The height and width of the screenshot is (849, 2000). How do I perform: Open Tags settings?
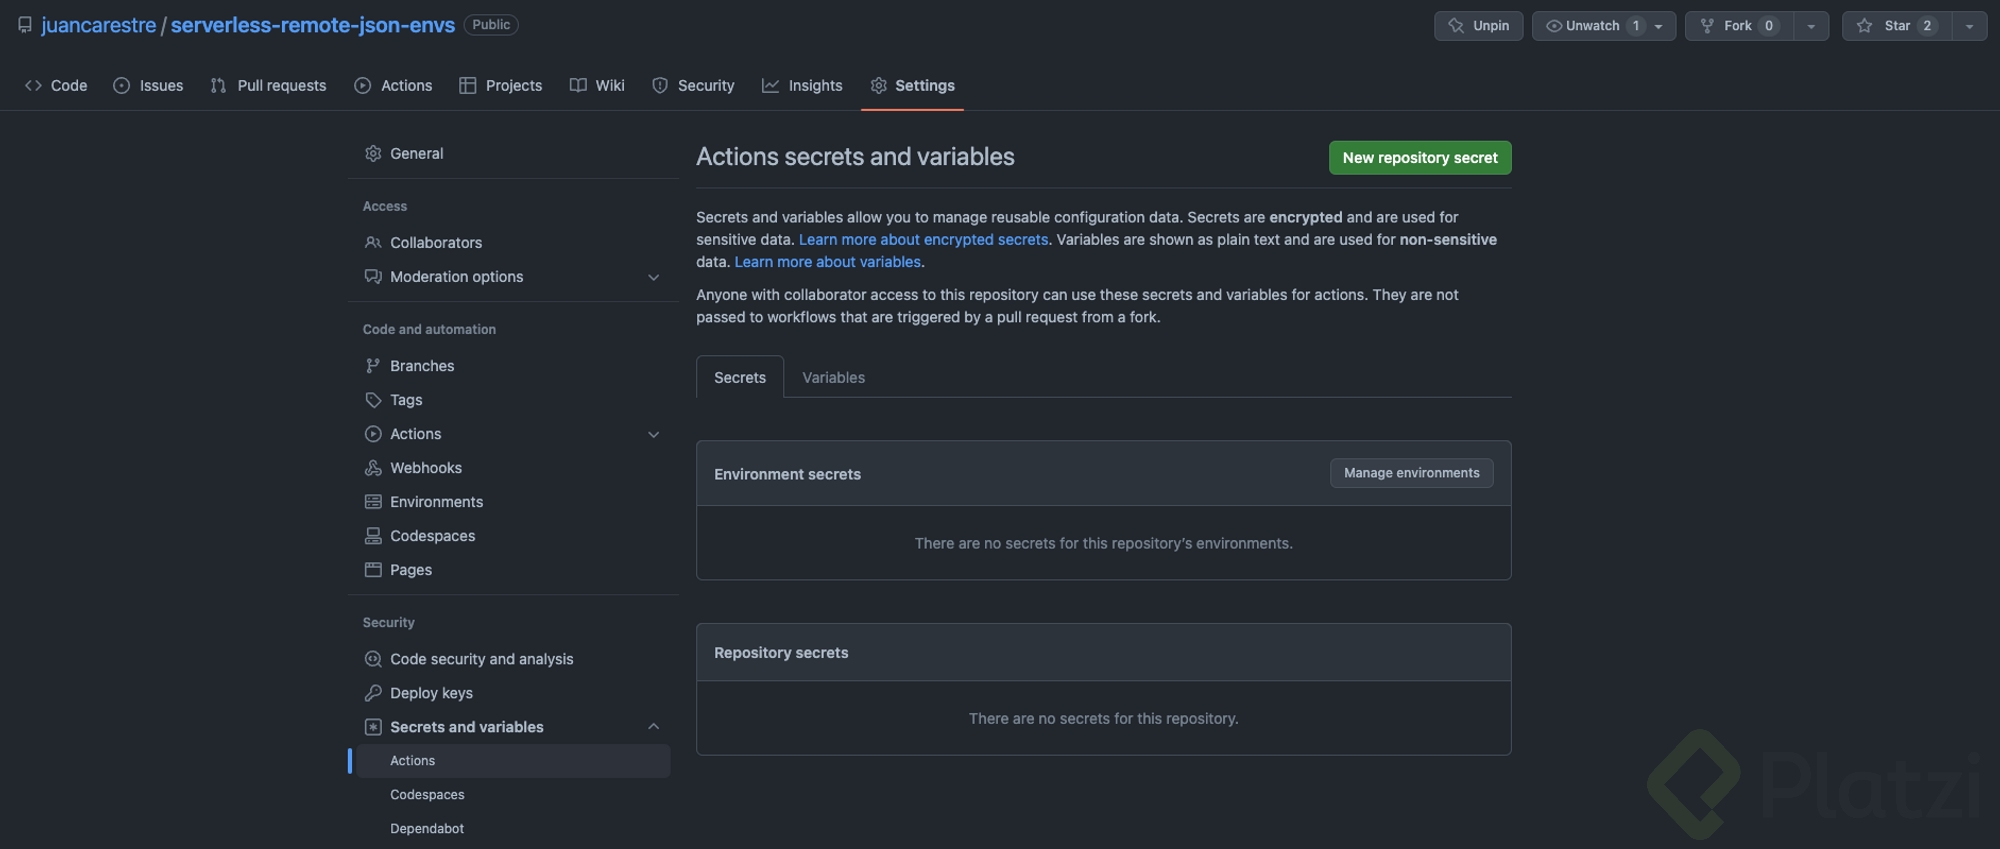coord(513,400)
